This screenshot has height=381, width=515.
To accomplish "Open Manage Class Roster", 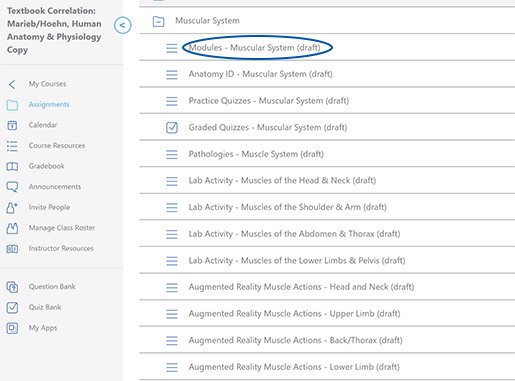I will 62,228.
